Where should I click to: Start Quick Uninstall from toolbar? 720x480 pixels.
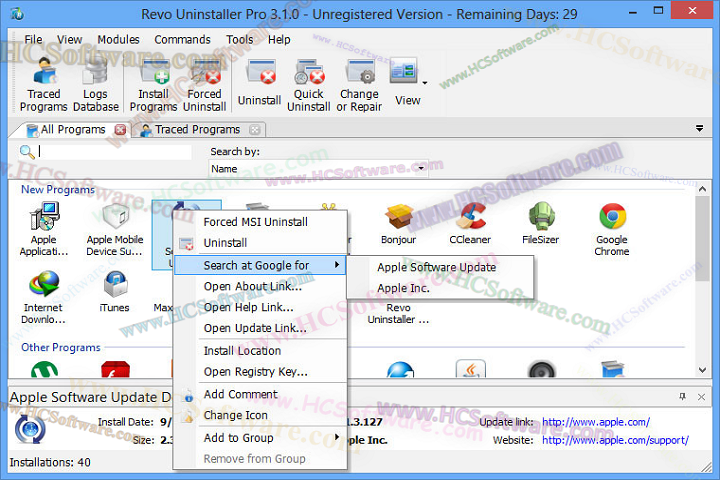[309, 85]
